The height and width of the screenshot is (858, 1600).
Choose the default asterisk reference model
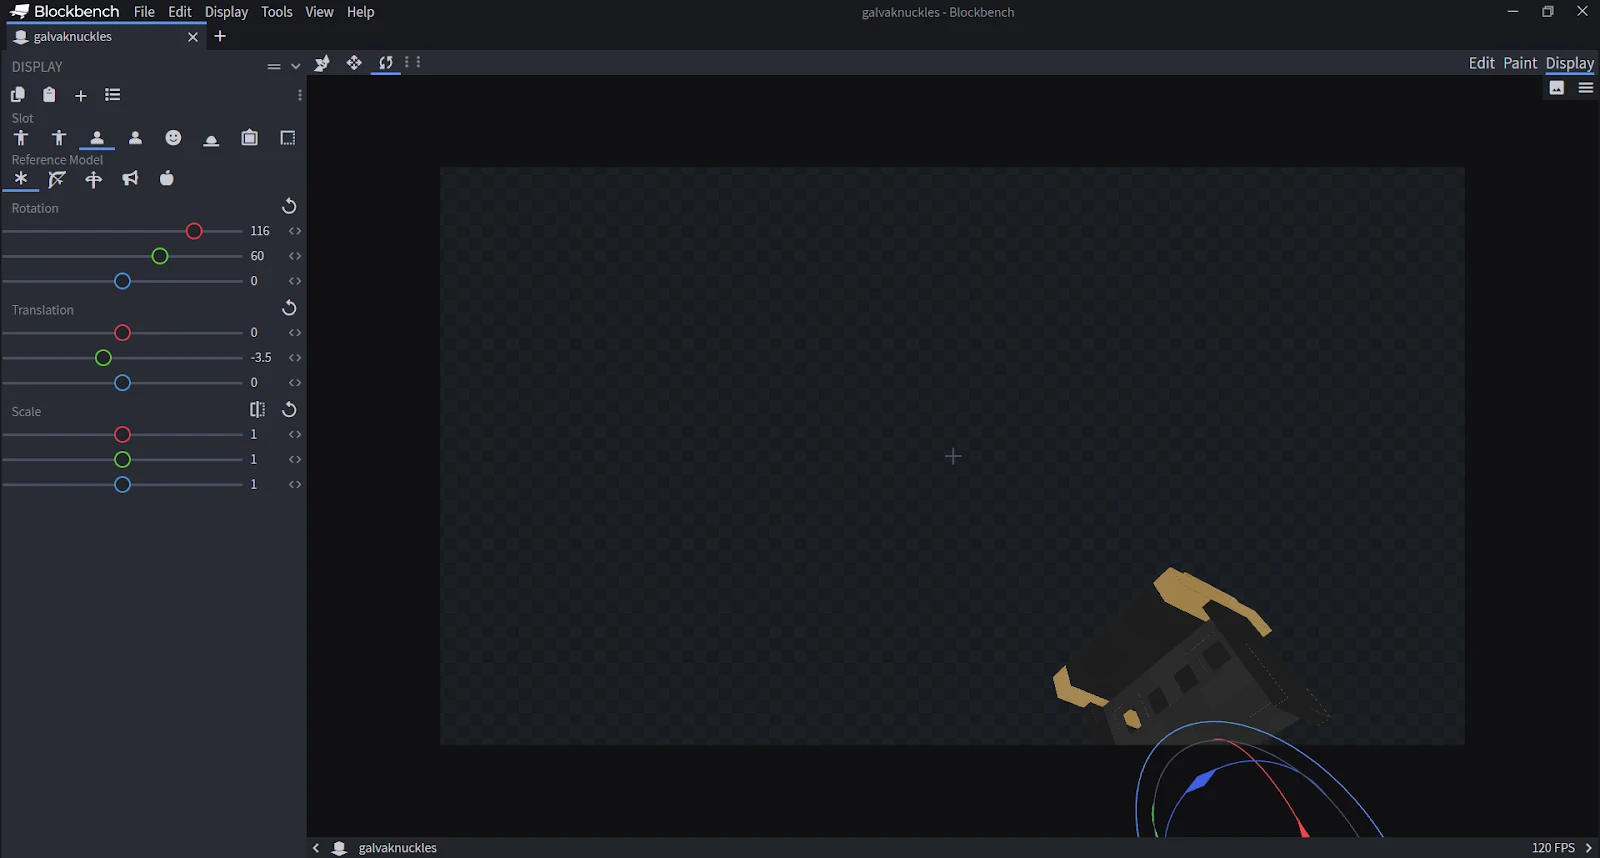coord(21,179)
